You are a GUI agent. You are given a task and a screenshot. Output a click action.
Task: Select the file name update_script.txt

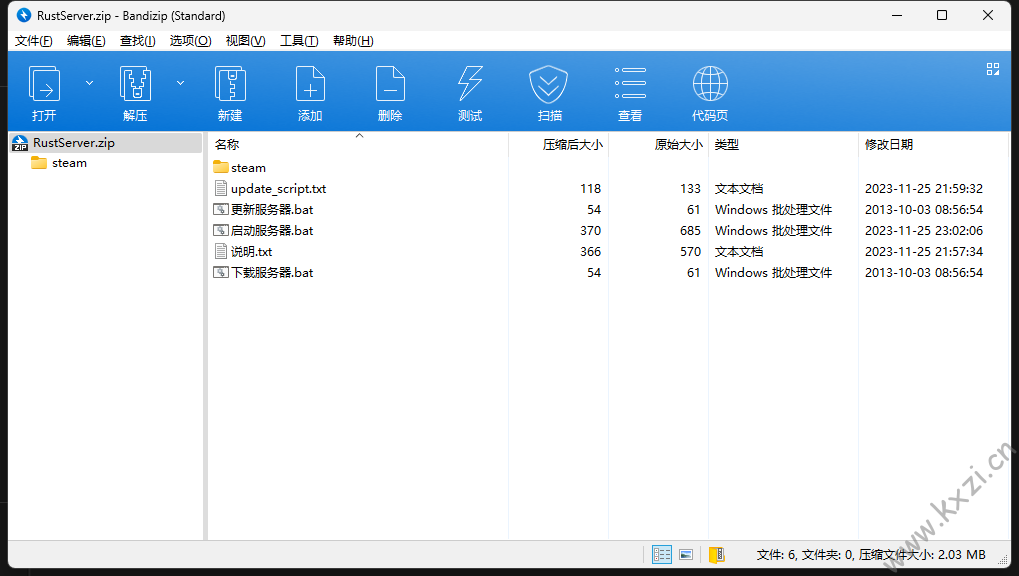point(278,189)
